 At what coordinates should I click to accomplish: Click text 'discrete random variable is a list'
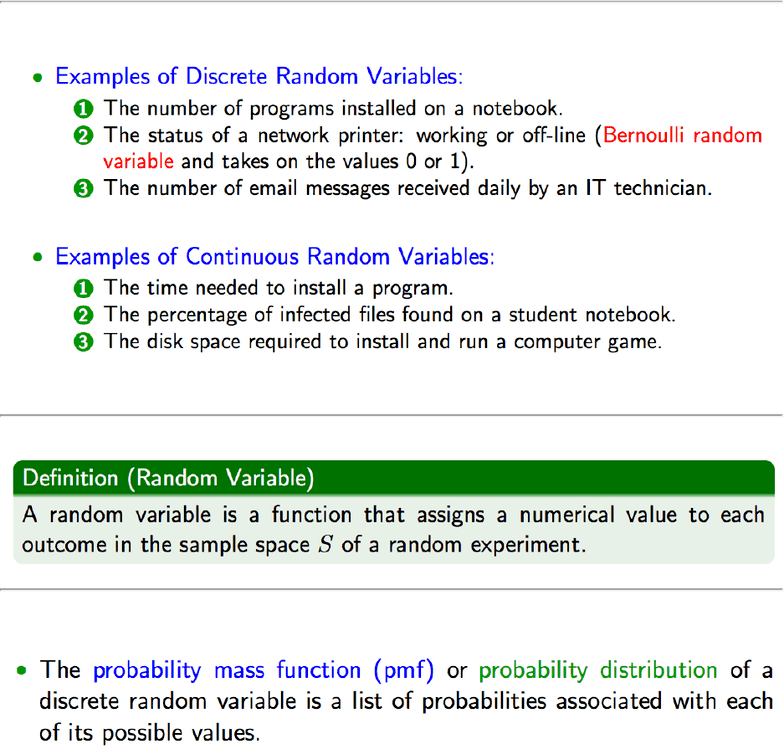[210, 701]
